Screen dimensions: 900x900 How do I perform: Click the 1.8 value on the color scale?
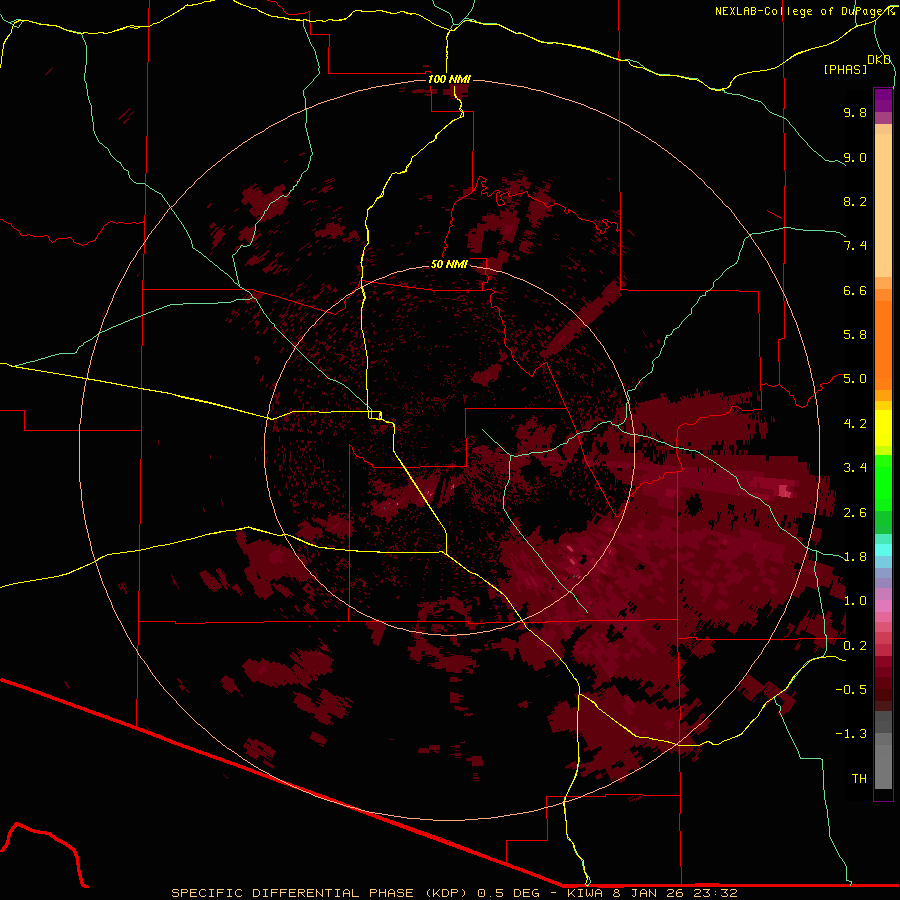(x=855, y=557)
